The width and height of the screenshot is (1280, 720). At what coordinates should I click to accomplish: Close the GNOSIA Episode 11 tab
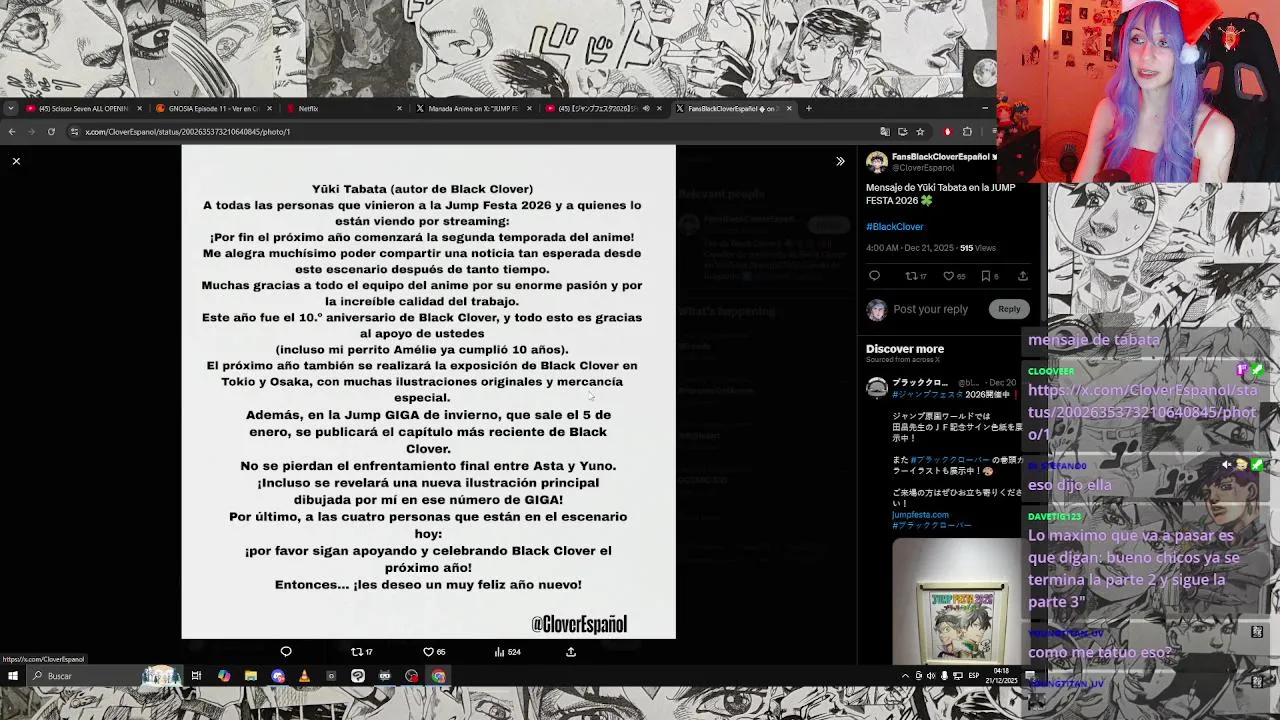click(269, 108)
